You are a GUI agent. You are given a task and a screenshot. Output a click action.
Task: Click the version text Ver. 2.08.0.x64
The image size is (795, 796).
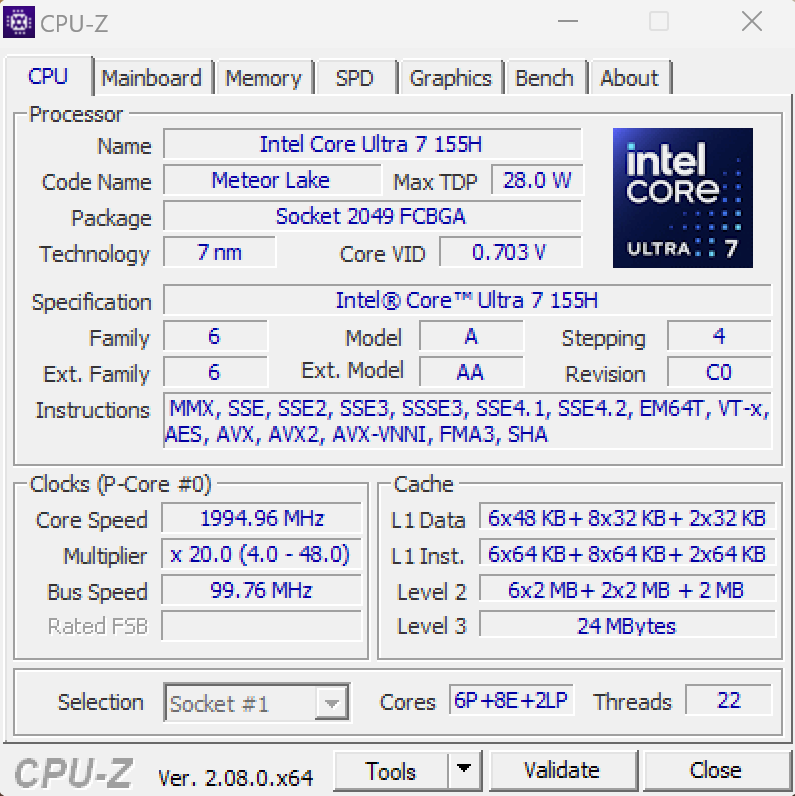click(236, 777)
